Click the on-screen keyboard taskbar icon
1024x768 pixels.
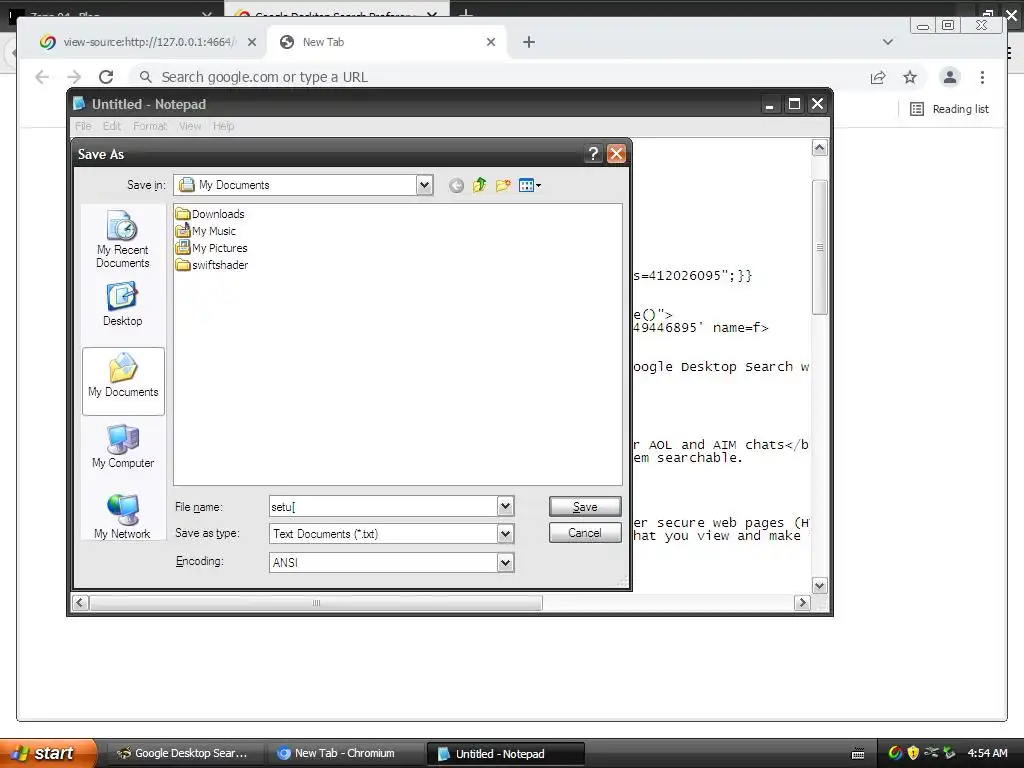[x=858, y=754]
